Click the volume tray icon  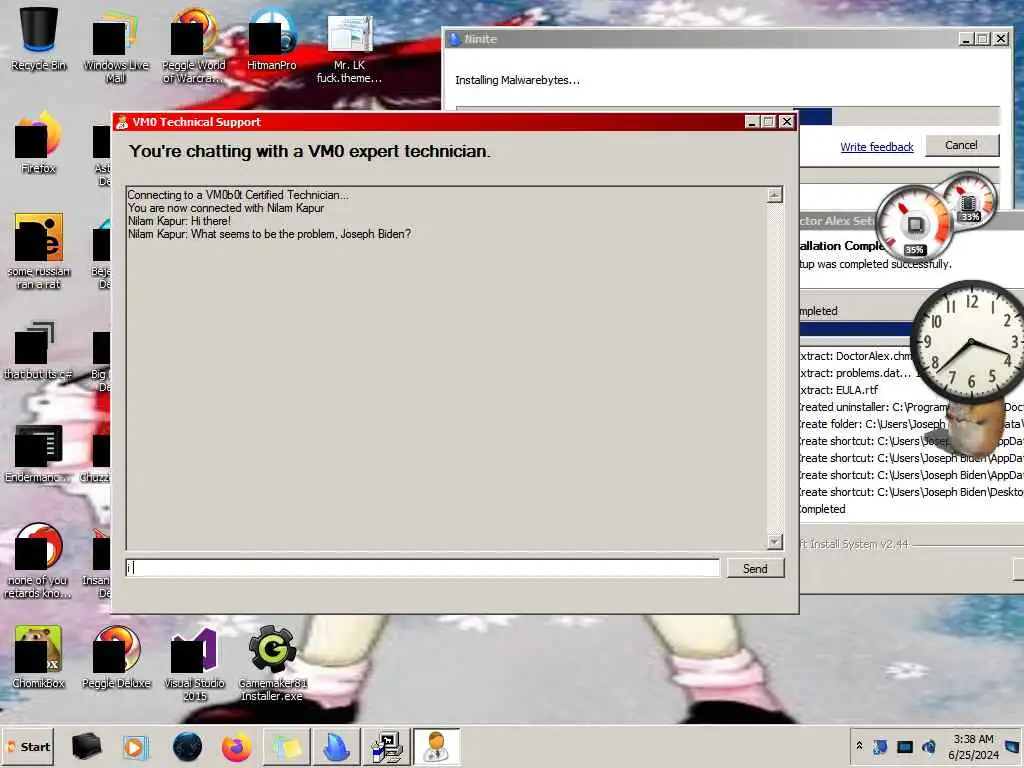(929, 746)
